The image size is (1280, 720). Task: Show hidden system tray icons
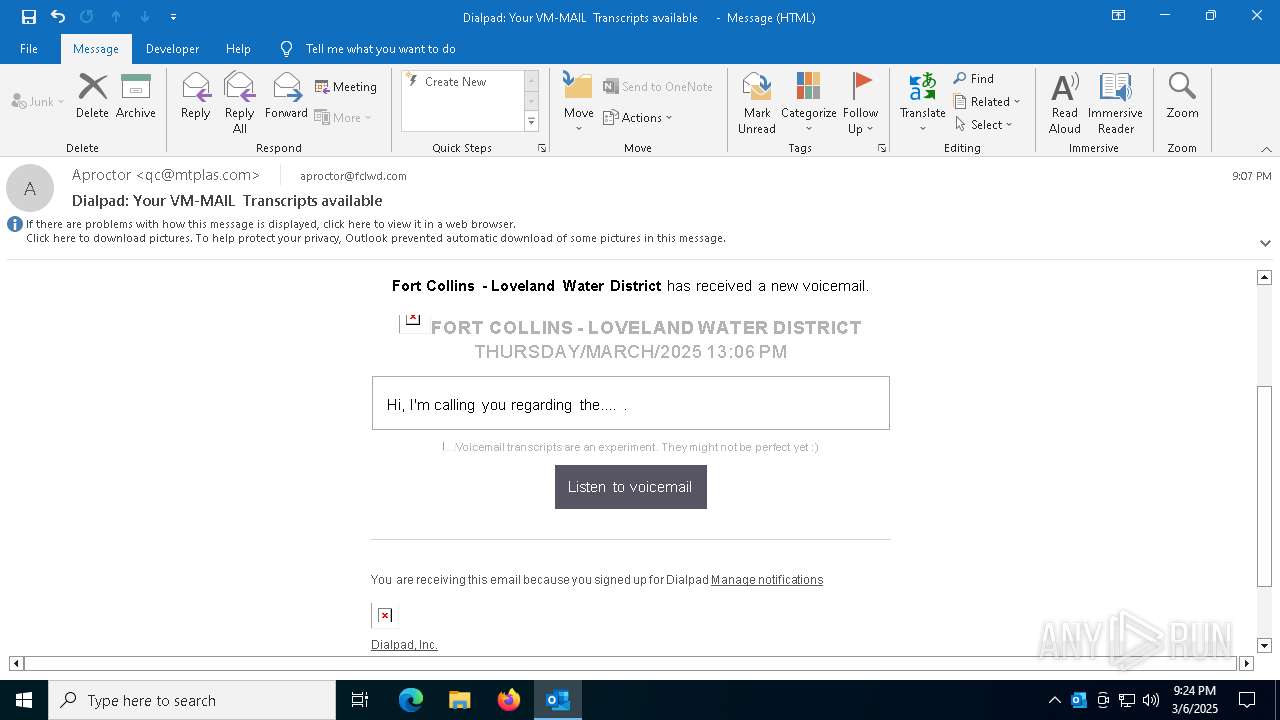tap(1054, 700)
